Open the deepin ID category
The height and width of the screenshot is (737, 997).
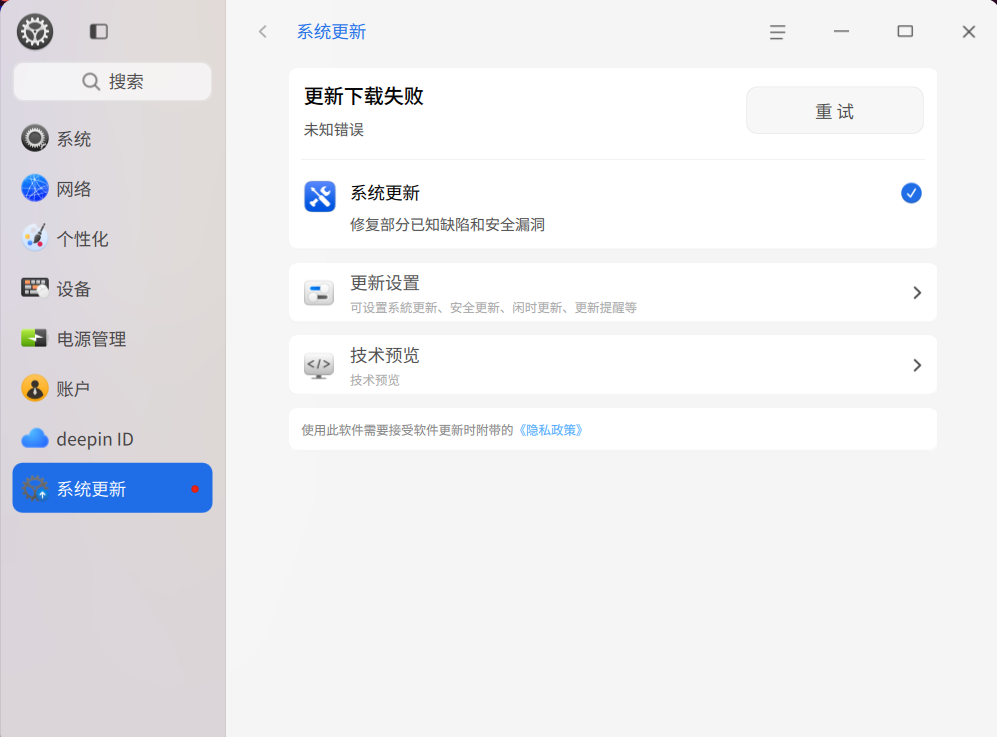tap(113, 439)
